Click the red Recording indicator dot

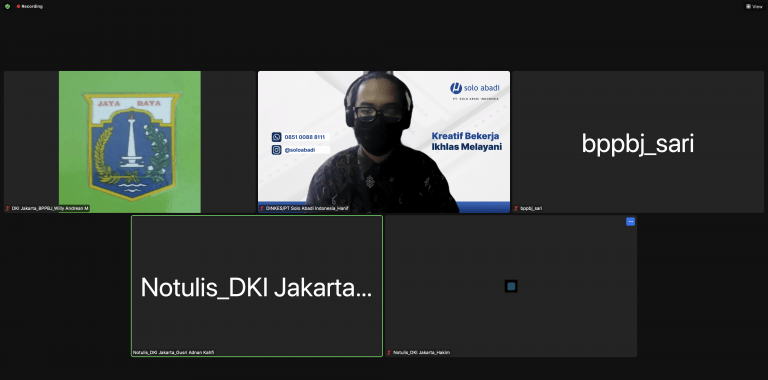coord(18,6)
